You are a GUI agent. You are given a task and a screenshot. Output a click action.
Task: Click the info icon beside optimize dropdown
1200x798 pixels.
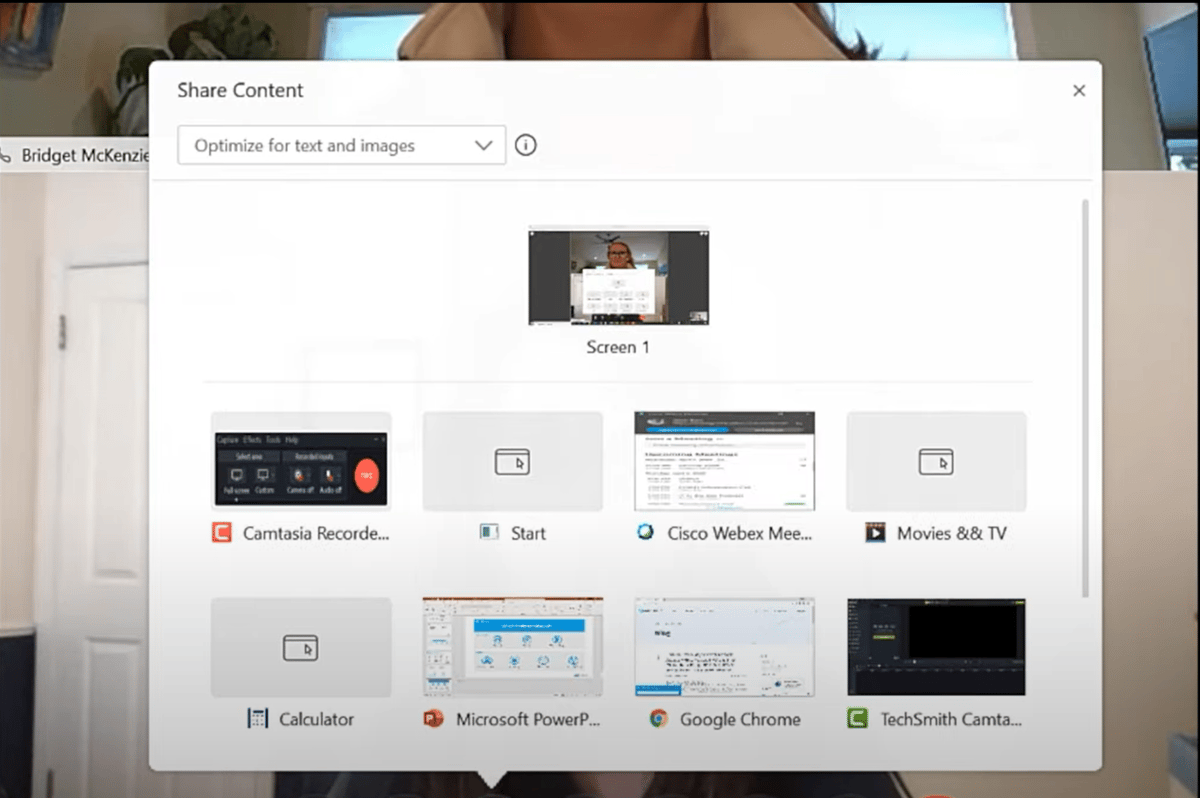[x=525, y=145]
